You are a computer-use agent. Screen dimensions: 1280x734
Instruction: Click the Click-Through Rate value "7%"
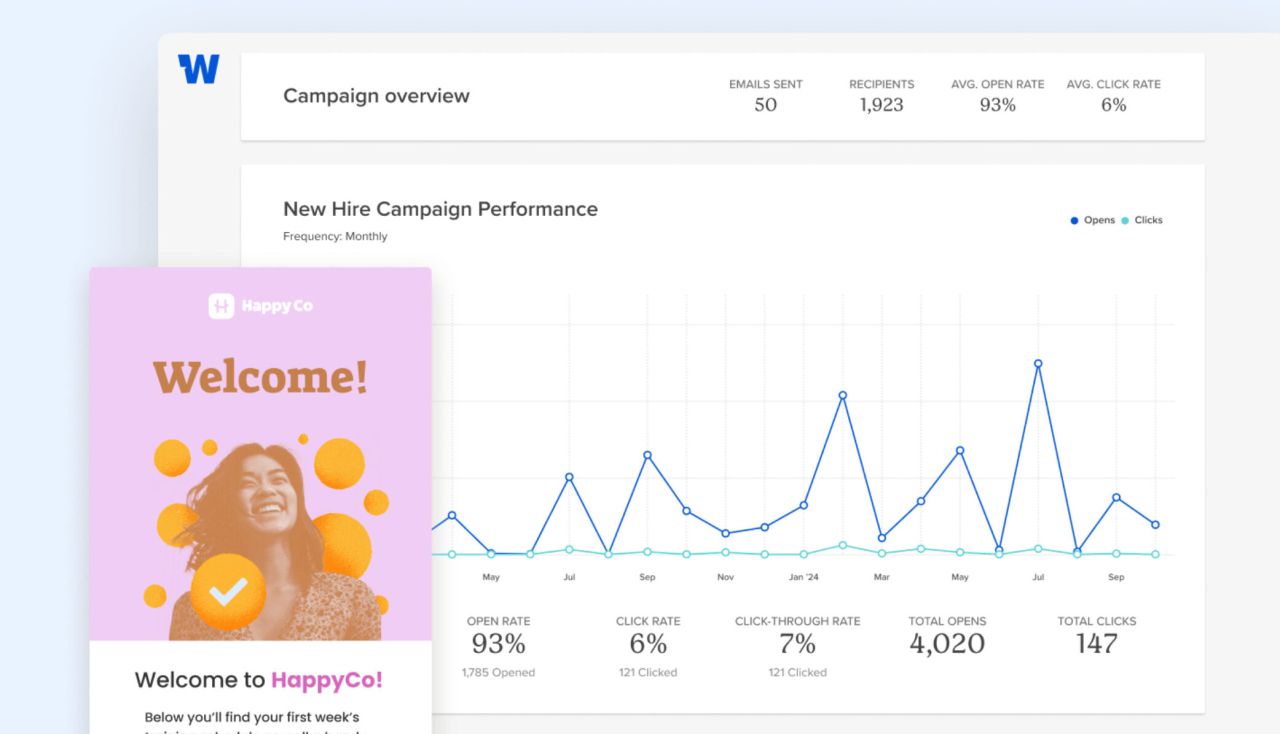coord(797,644)
